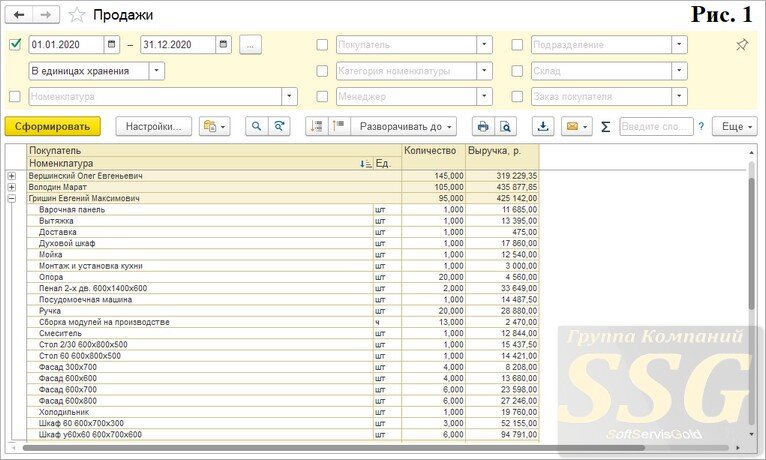Click the 'Сборка модулей на производстве' row
Image resolution: width=766 pixels, height=460 pixels.
(x=283, y=322)
